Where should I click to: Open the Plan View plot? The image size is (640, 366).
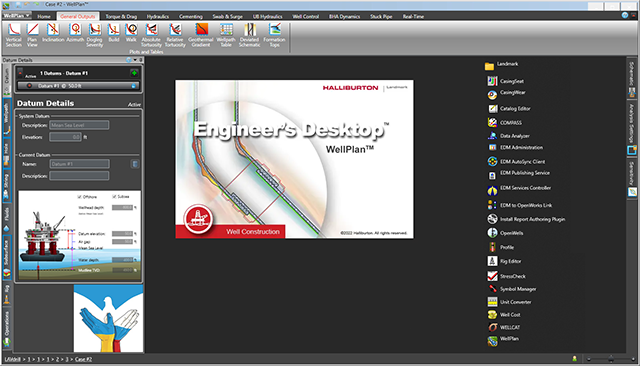pos(32,35)
